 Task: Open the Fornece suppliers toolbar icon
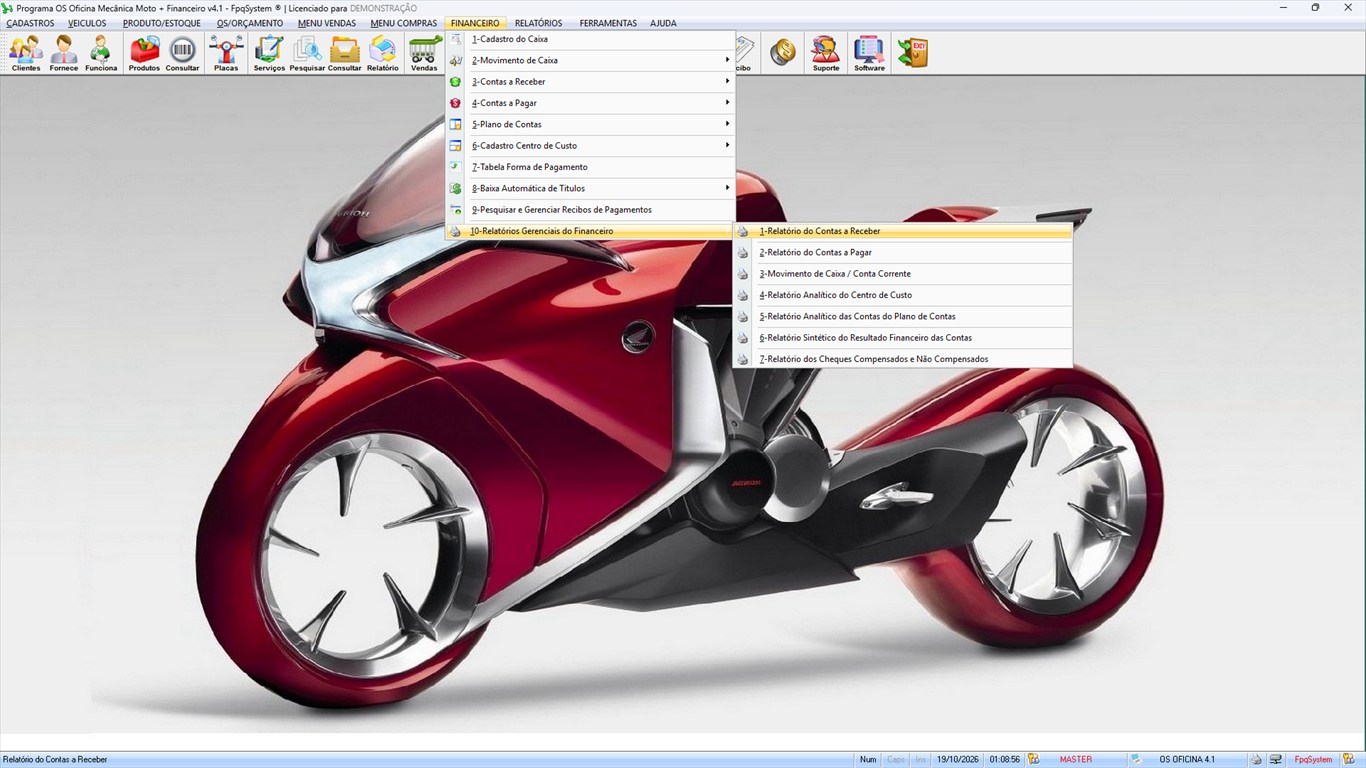click(x=64, y=53)
